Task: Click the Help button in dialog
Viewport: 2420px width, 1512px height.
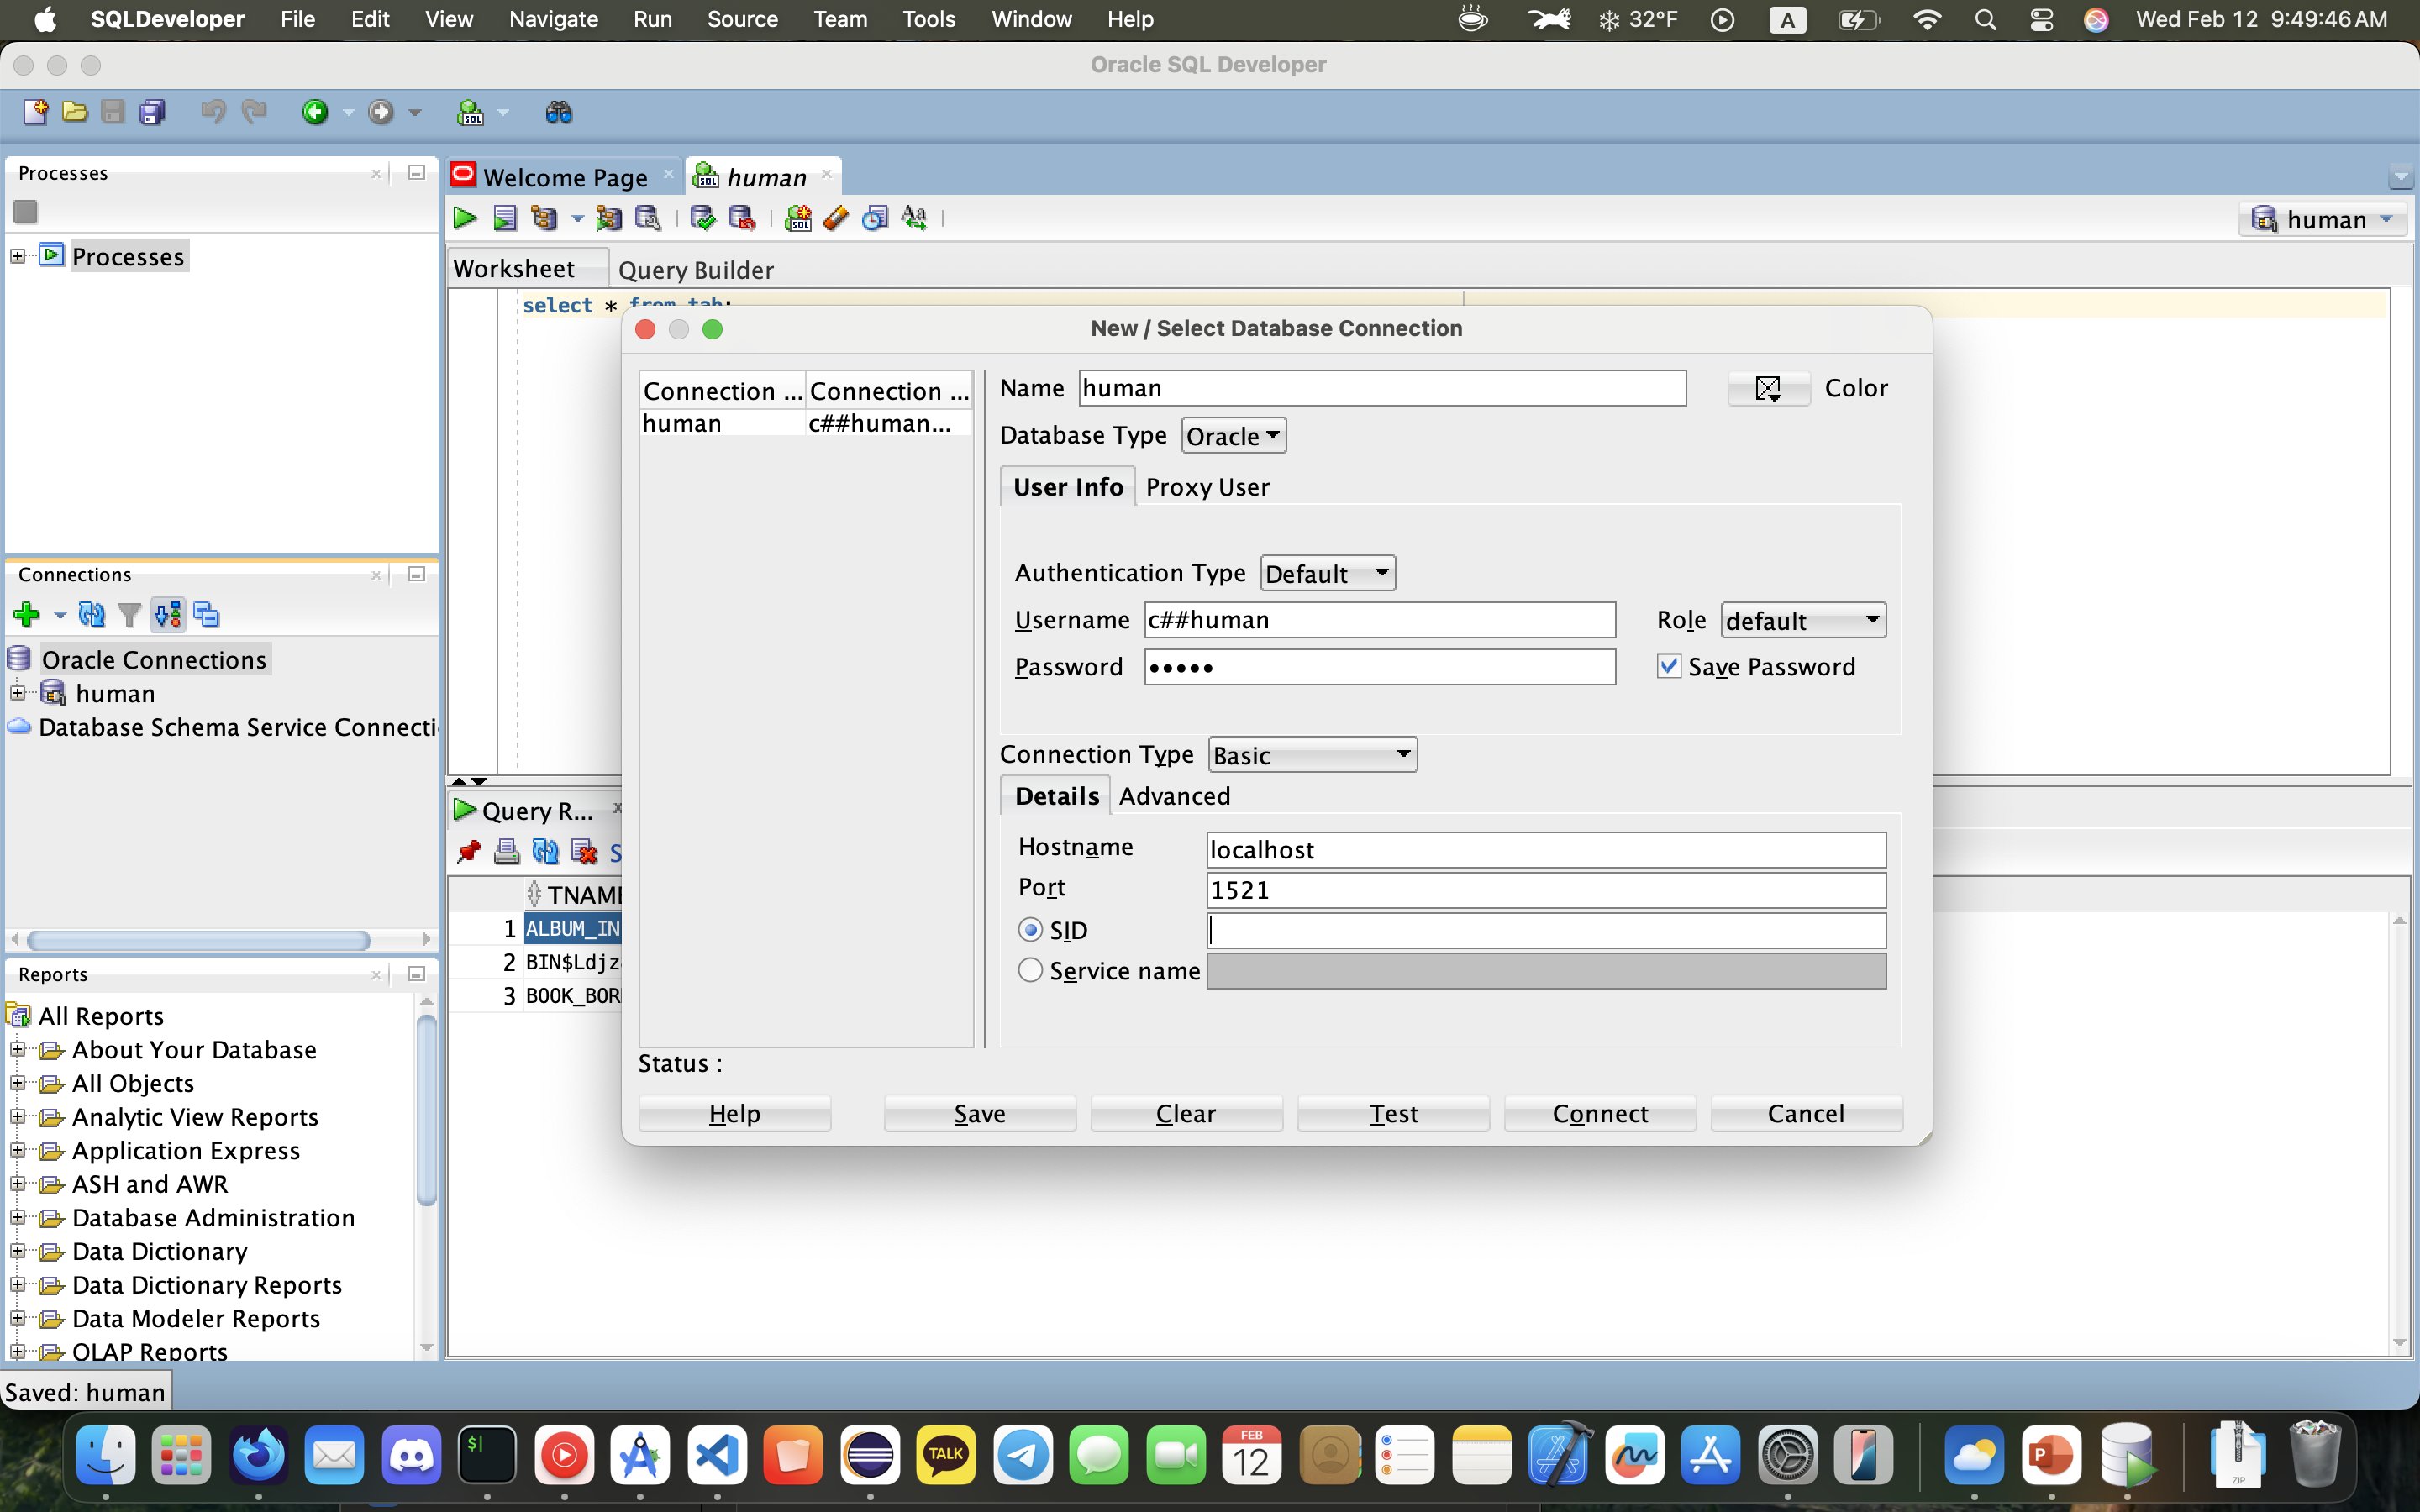Action: 734,1113
